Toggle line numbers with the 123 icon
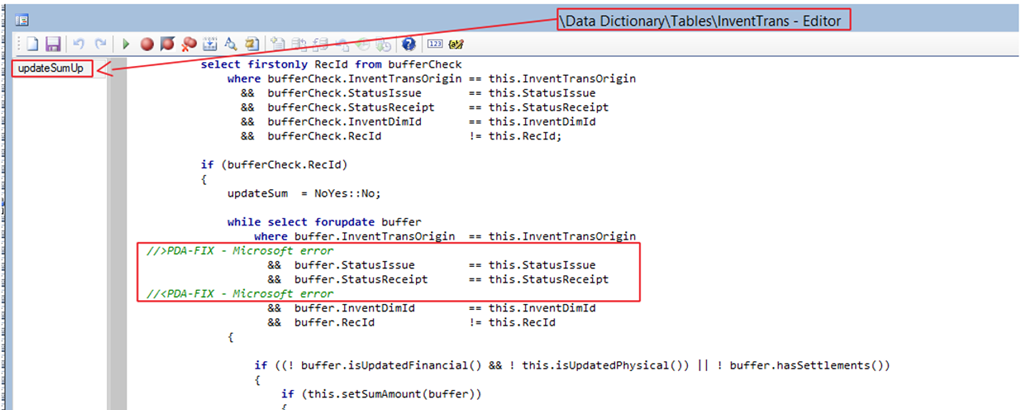Image resolution: width=1024 pixels, height=410 pixels. (435, 44)
